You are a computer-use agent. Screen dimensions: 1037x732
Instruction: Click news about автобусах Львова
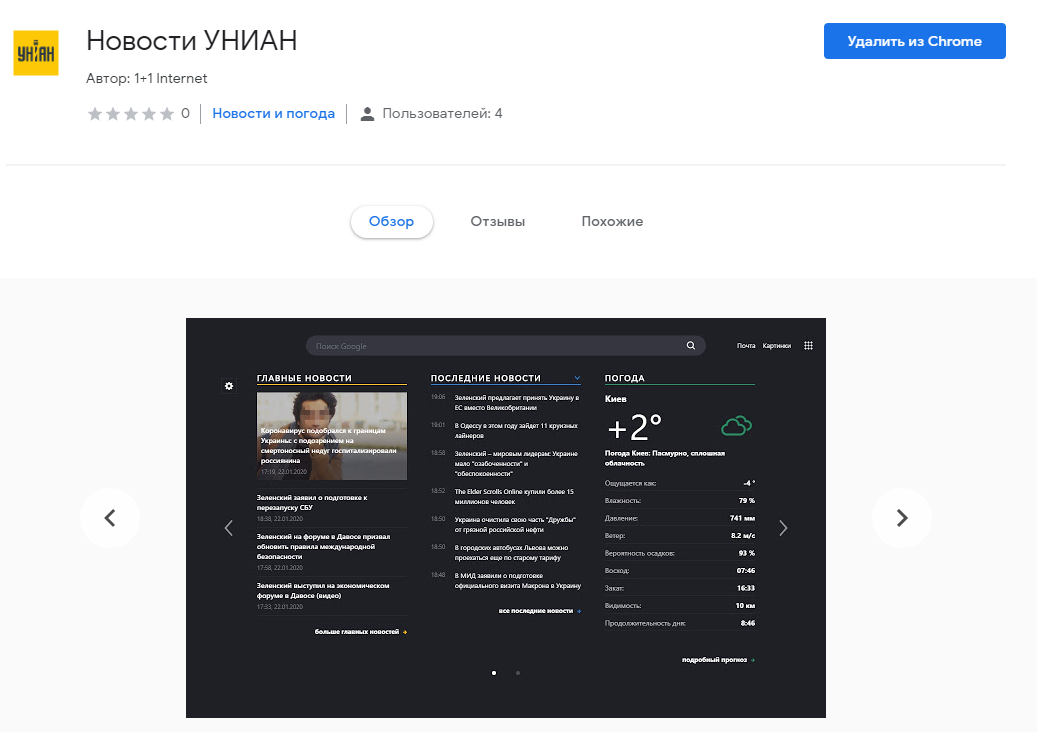pyautogui.click(x=511, y=552)
